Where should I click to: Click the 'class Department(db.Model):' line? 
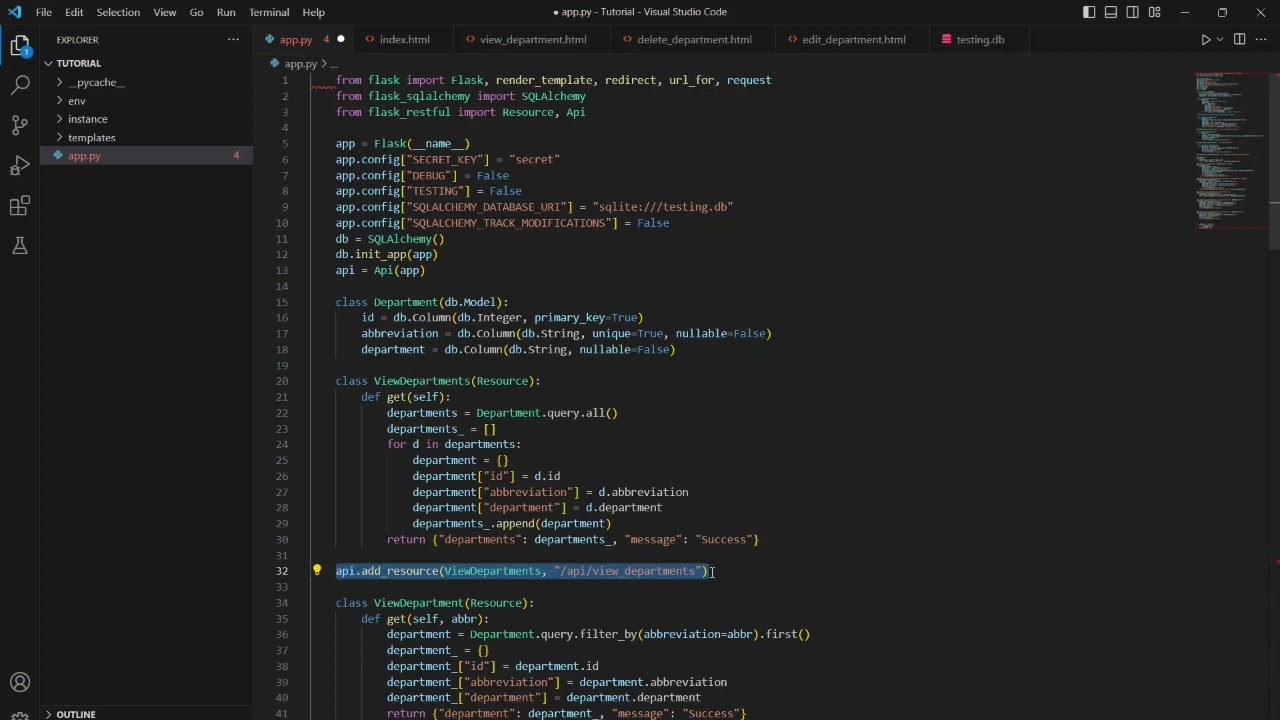pyautogui.click(x=422, y=302)
